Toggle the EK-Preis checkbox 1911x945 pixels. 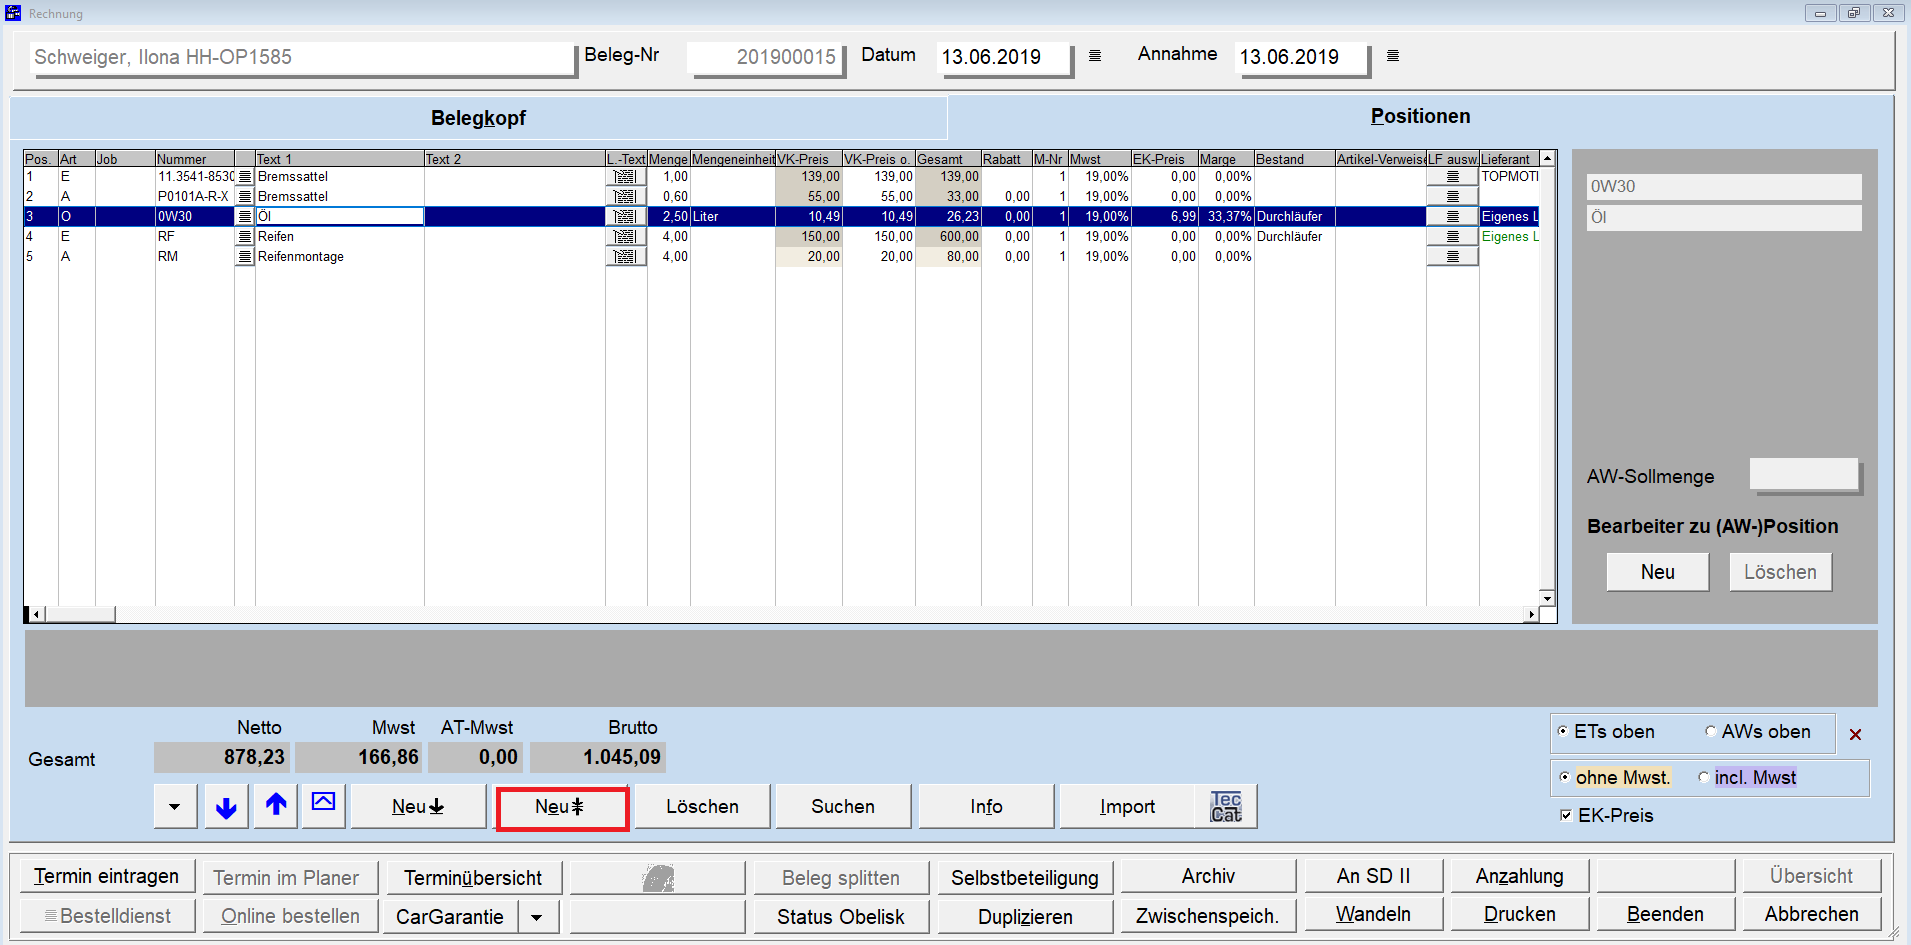(1566, 815)
